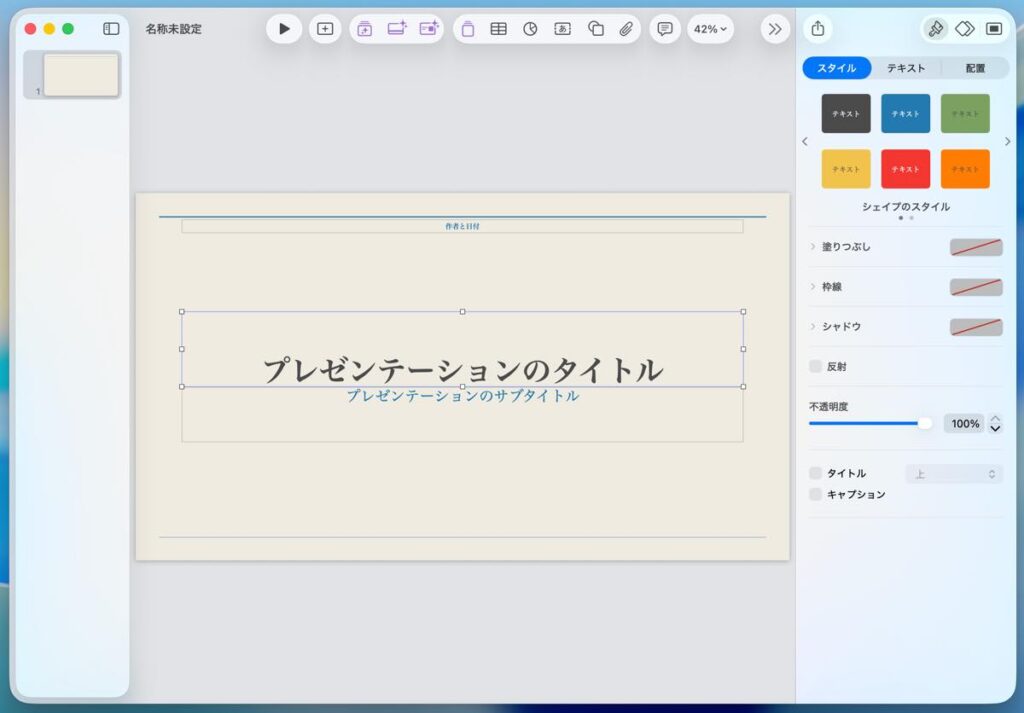Click the プレゼンテーションのタイトル text
This screenshot has width=1024, height=713.
462,370
